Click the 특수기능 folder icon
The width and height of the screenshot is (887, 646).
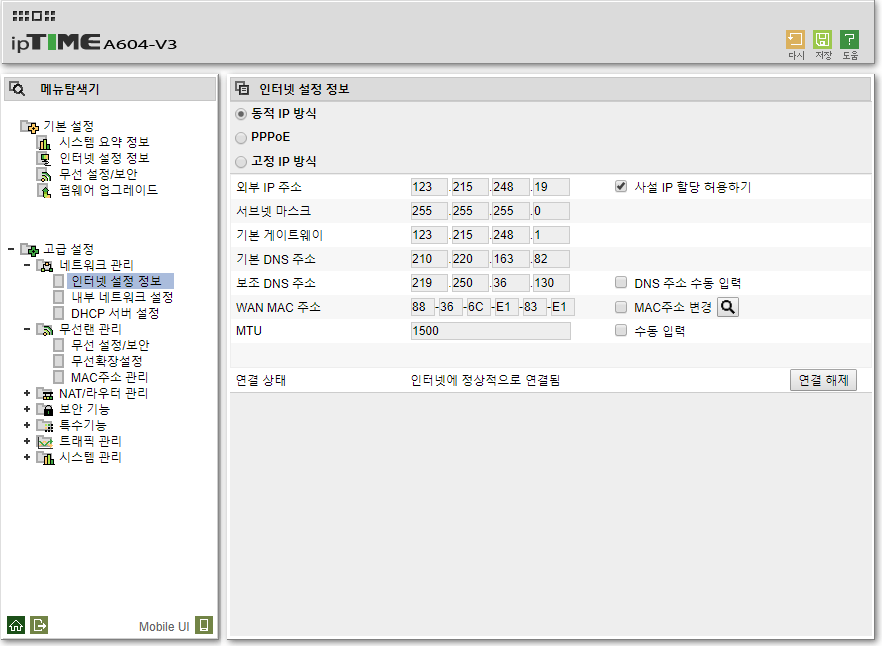point(45,425)
